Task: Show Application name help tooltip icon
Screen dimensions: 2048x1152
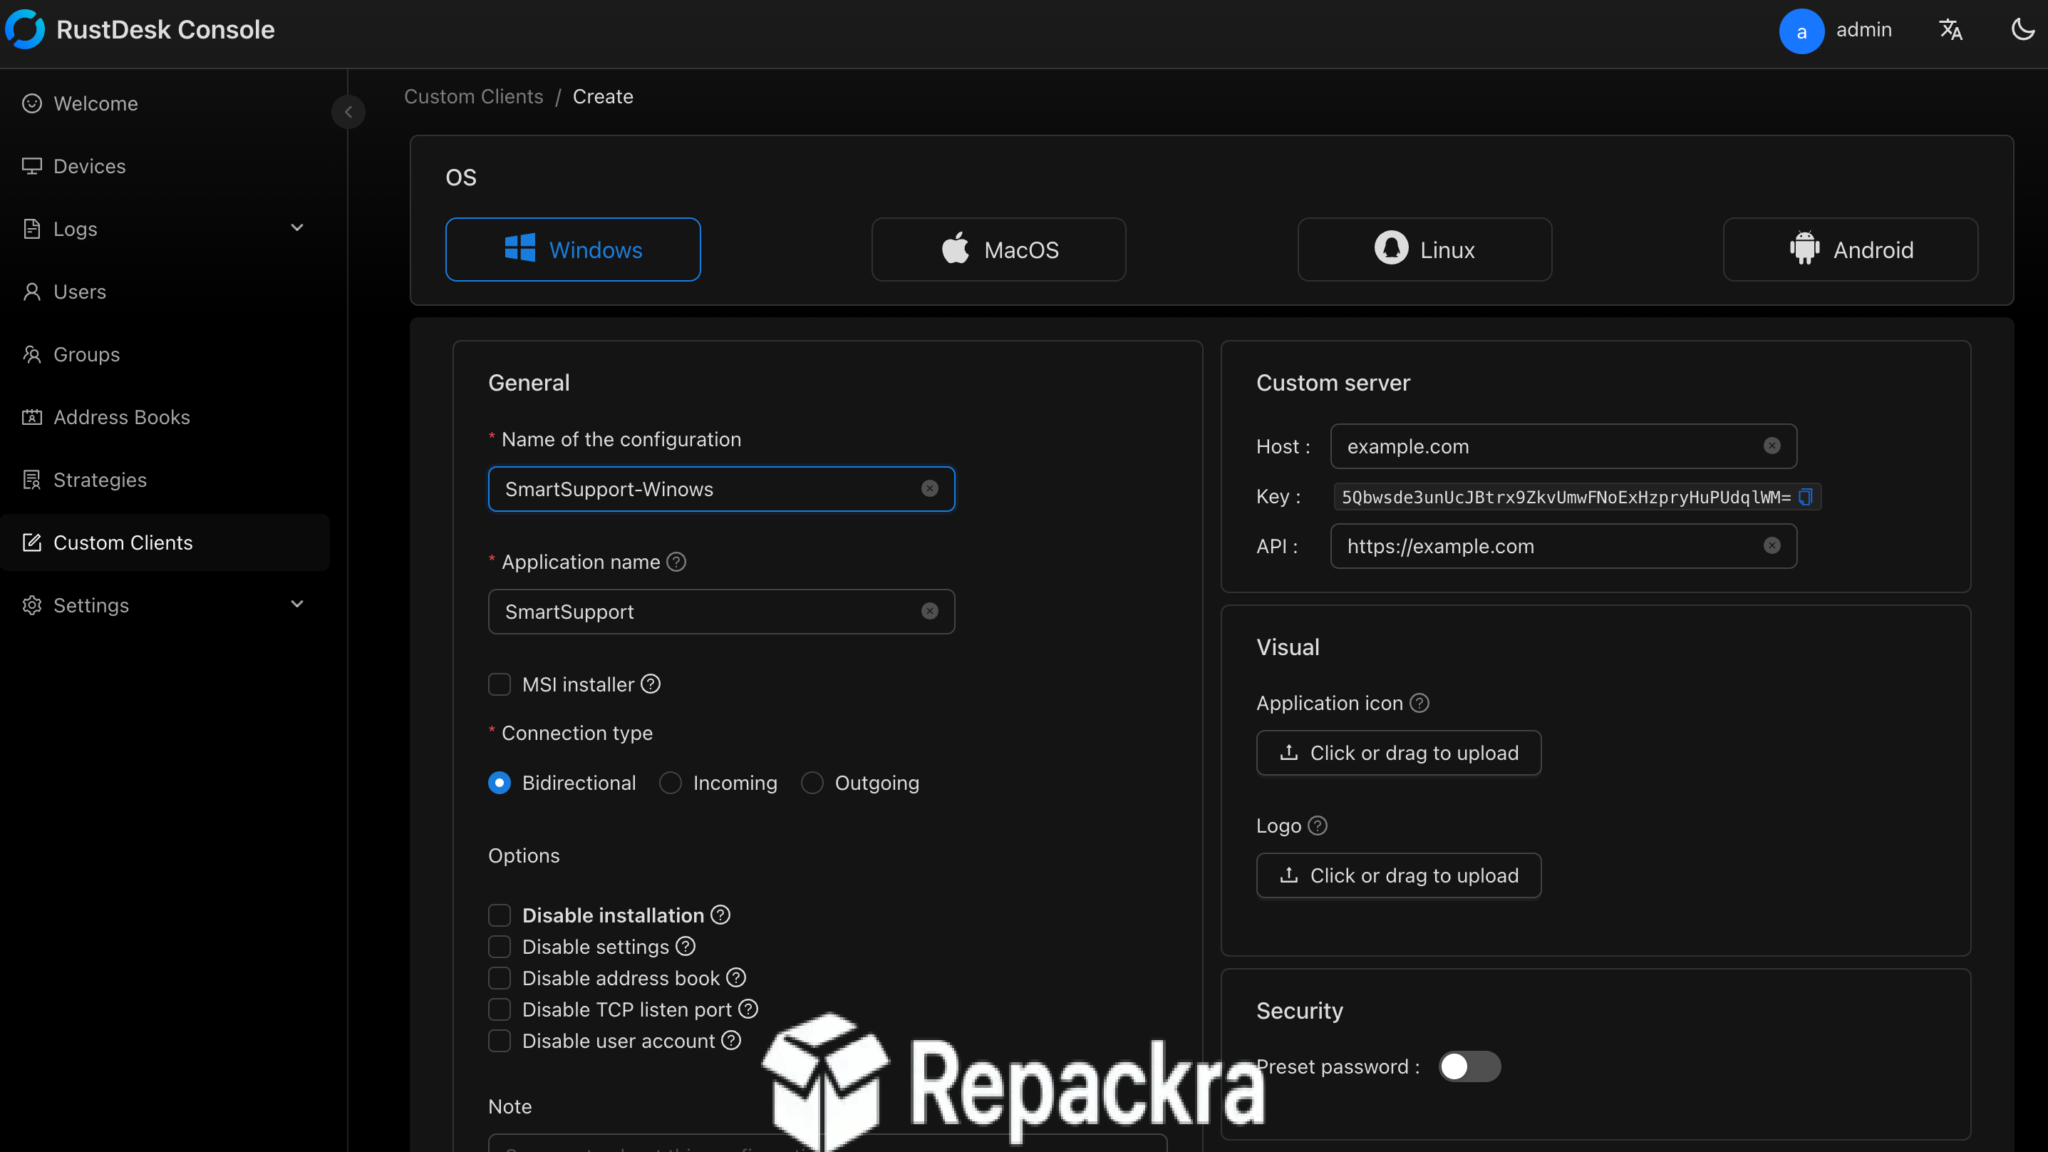Action: [676, 562]
